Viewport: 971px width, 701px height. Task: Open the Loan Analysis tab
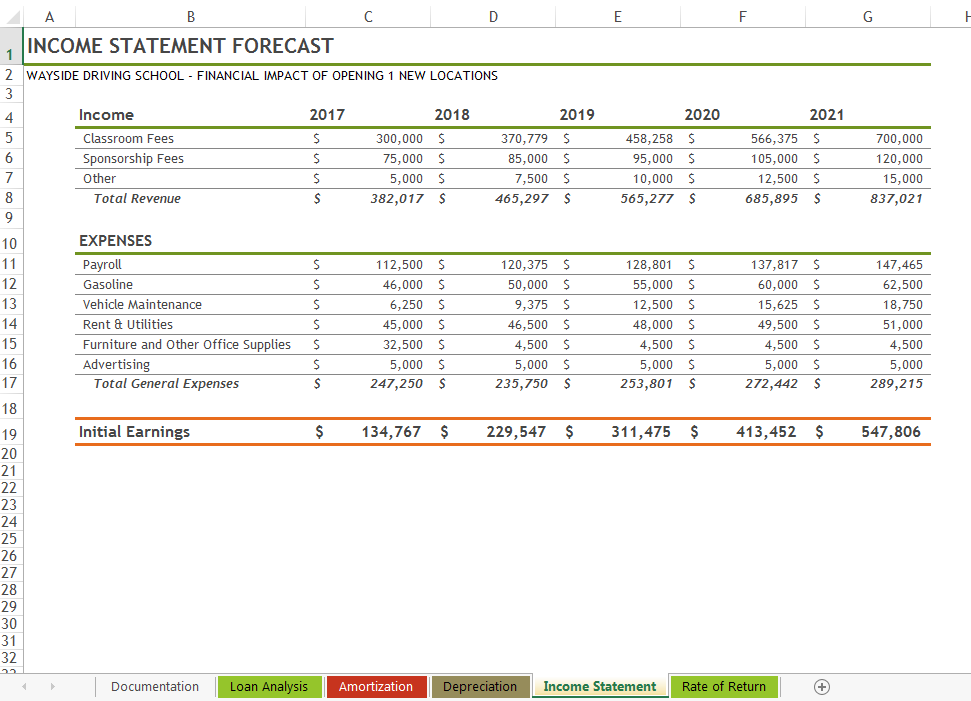269,687
